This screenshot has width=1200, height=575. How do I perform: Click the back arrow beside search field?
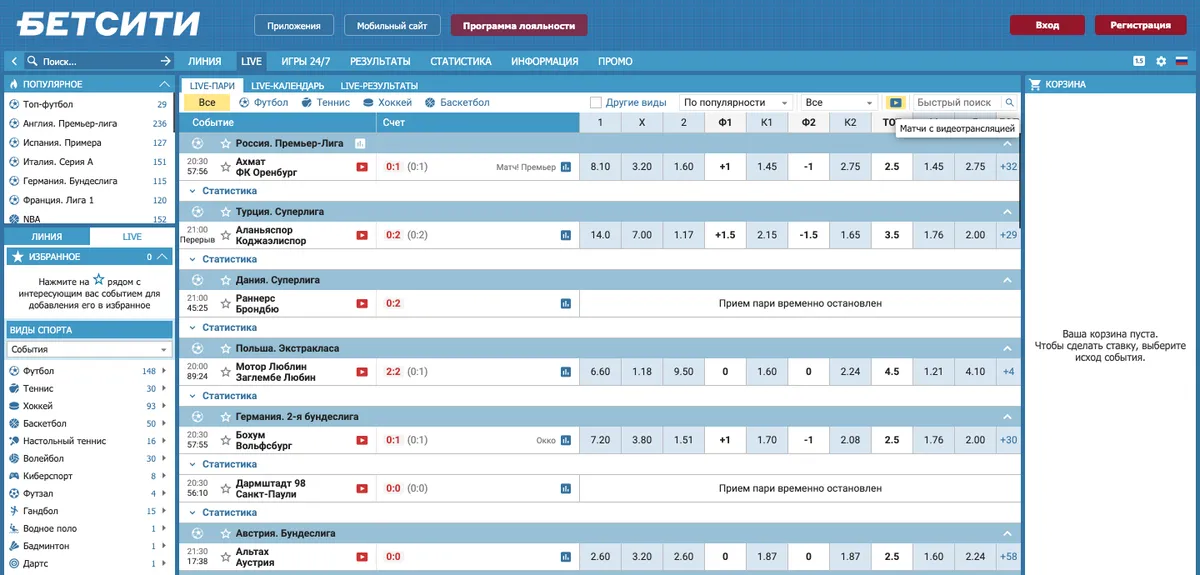click(14, 61)
